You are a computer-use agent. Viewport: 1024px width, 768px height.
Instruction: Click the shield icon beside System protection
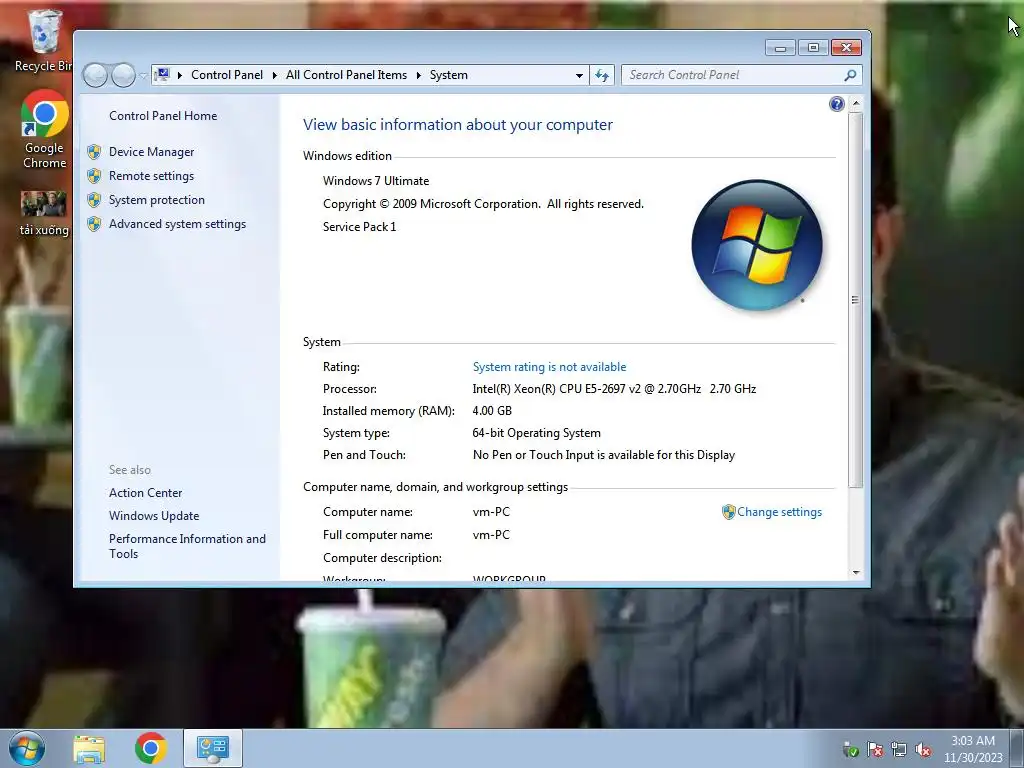point(94,200)
